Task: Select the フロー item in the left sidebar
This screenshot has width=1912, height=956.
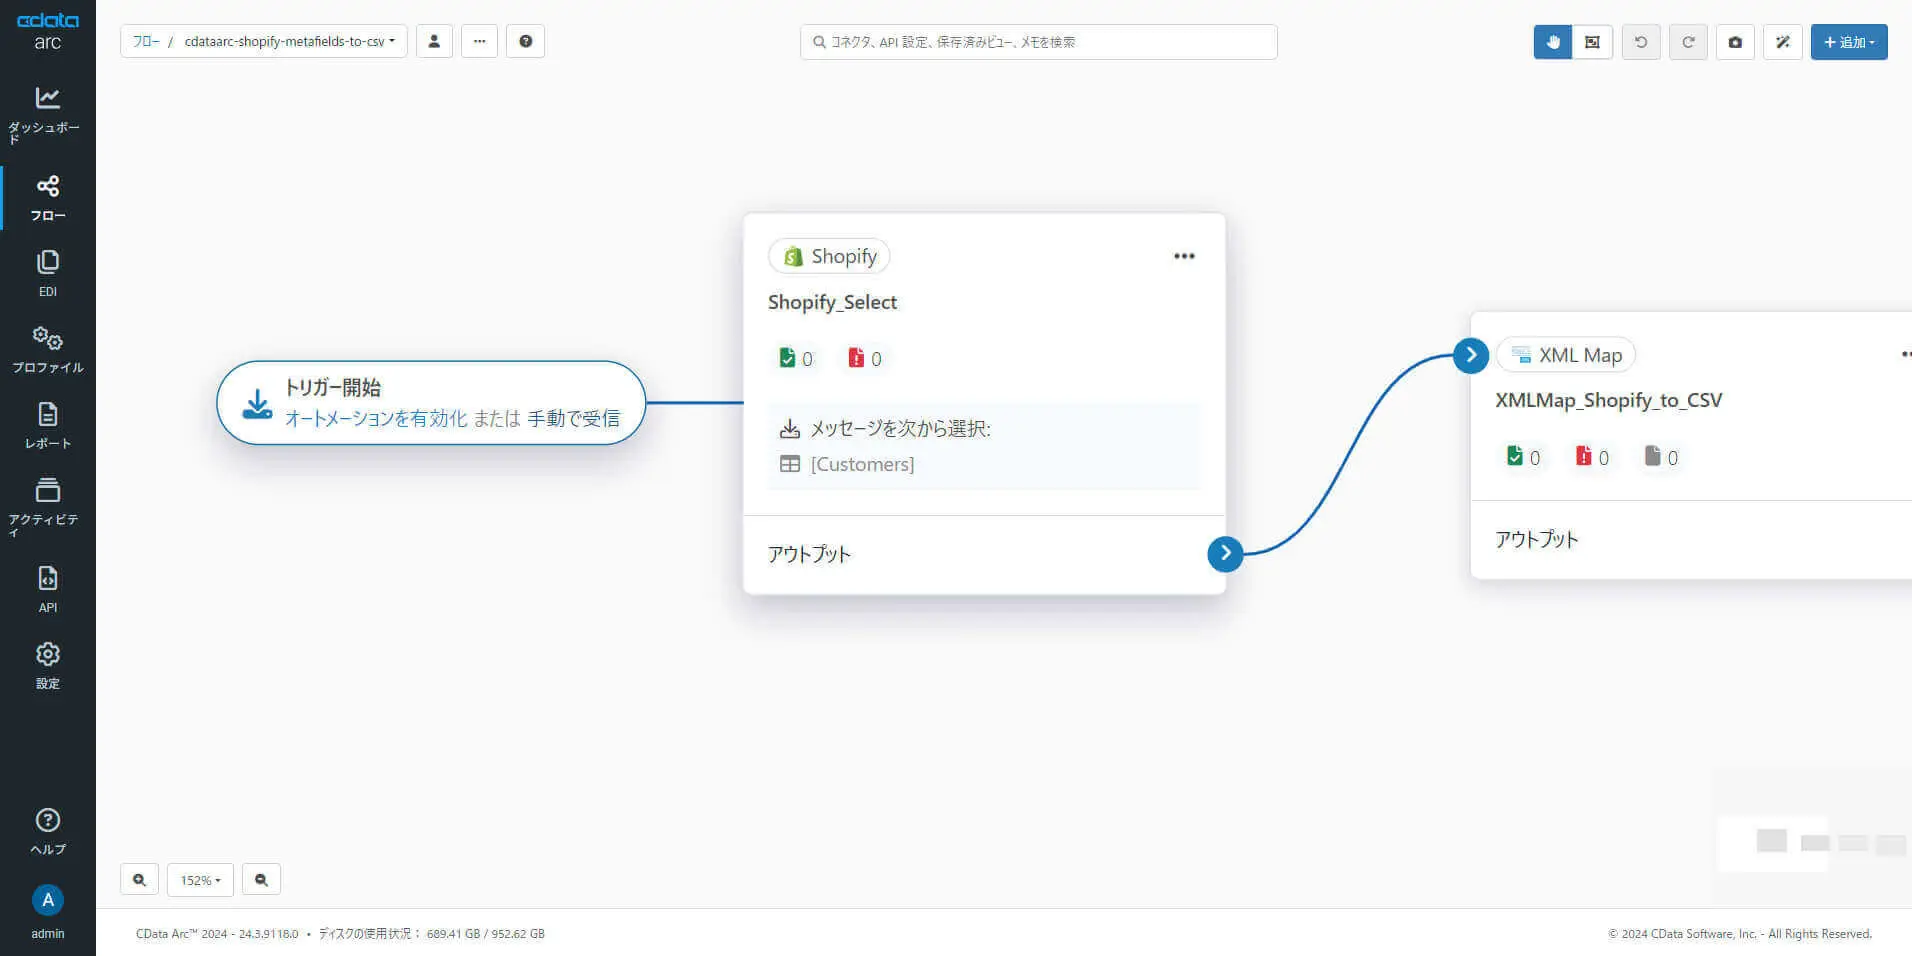Action: (x=47, y=198)
